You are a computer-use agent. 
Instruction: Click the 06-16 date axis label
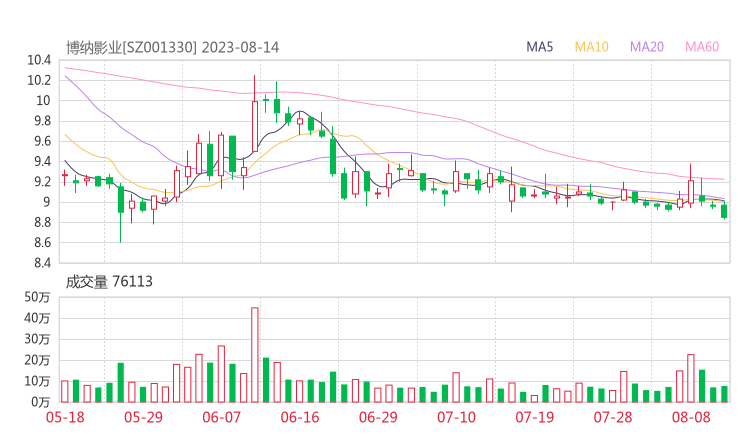pos(300,417)
